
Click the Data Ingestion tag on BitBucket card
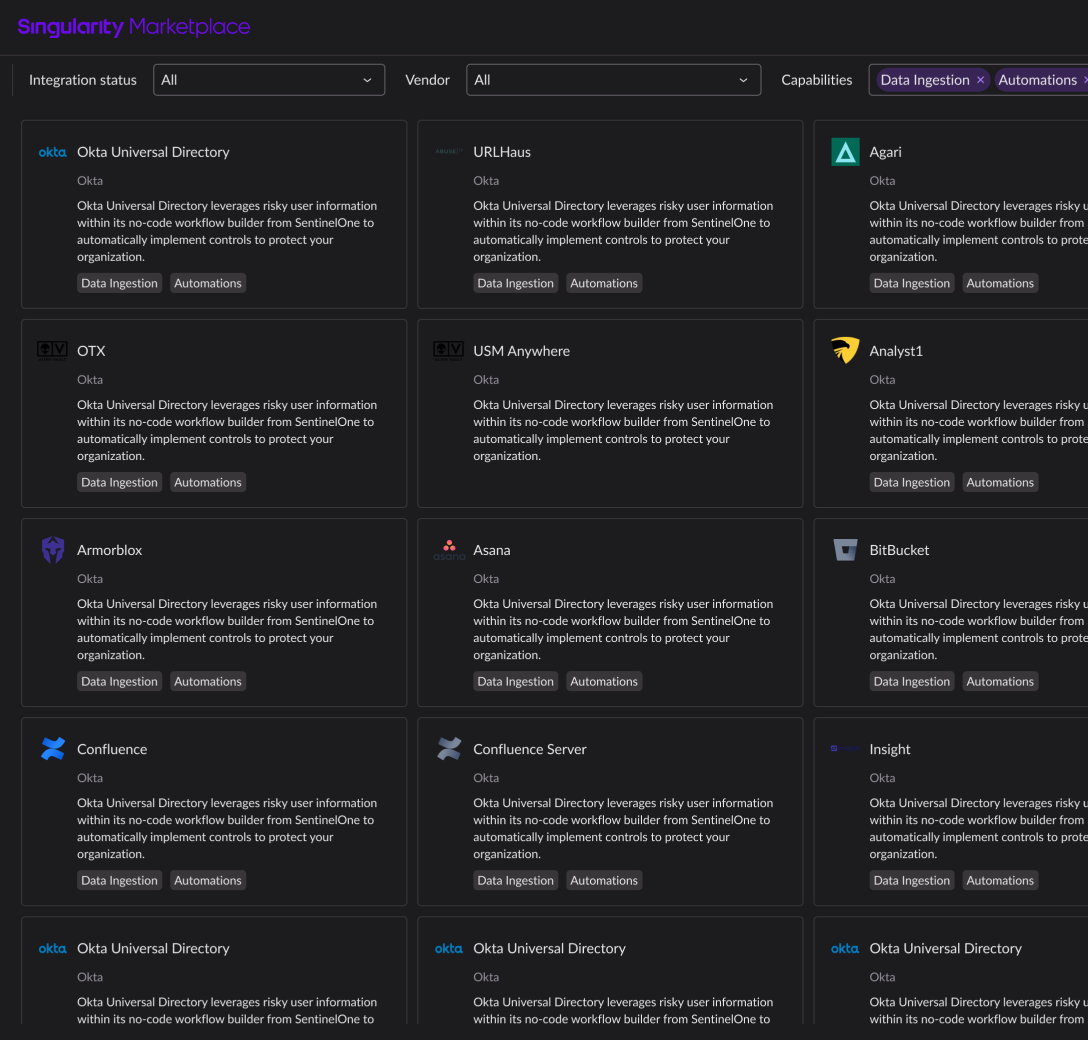(x=912, y=681)
